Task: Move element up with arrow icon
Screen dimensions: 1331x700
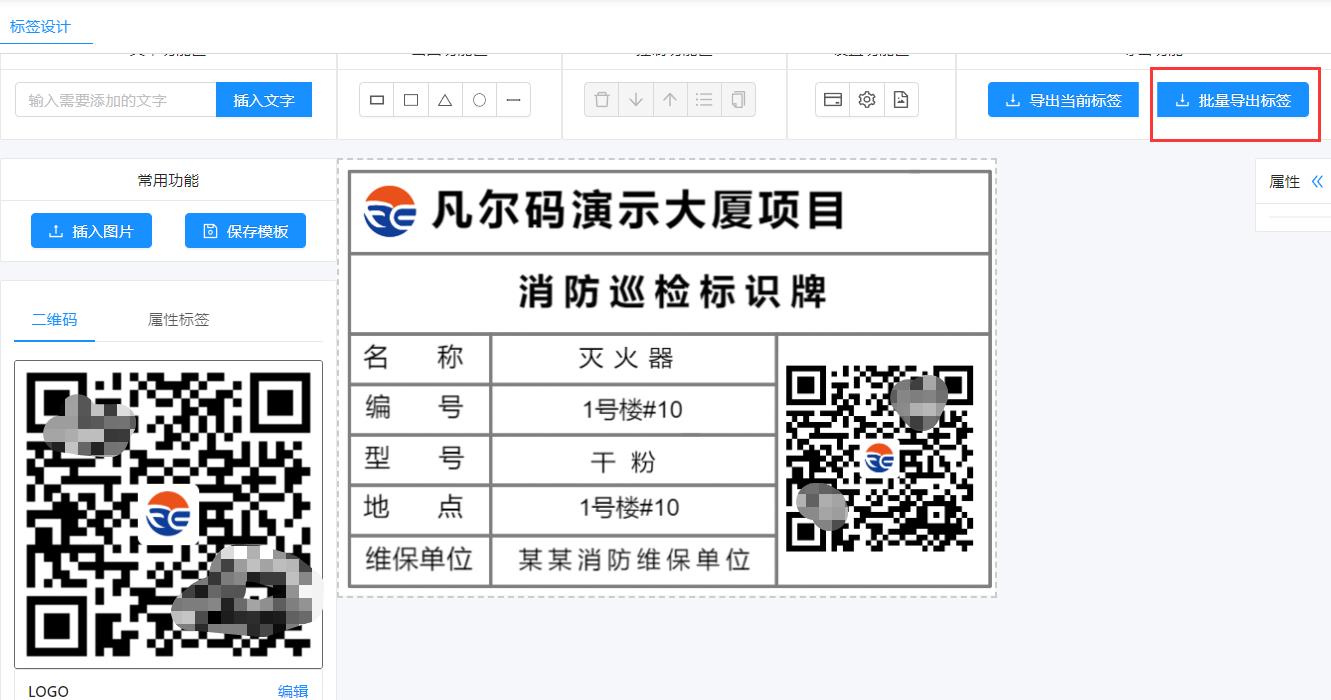Action: click(670, 100)
